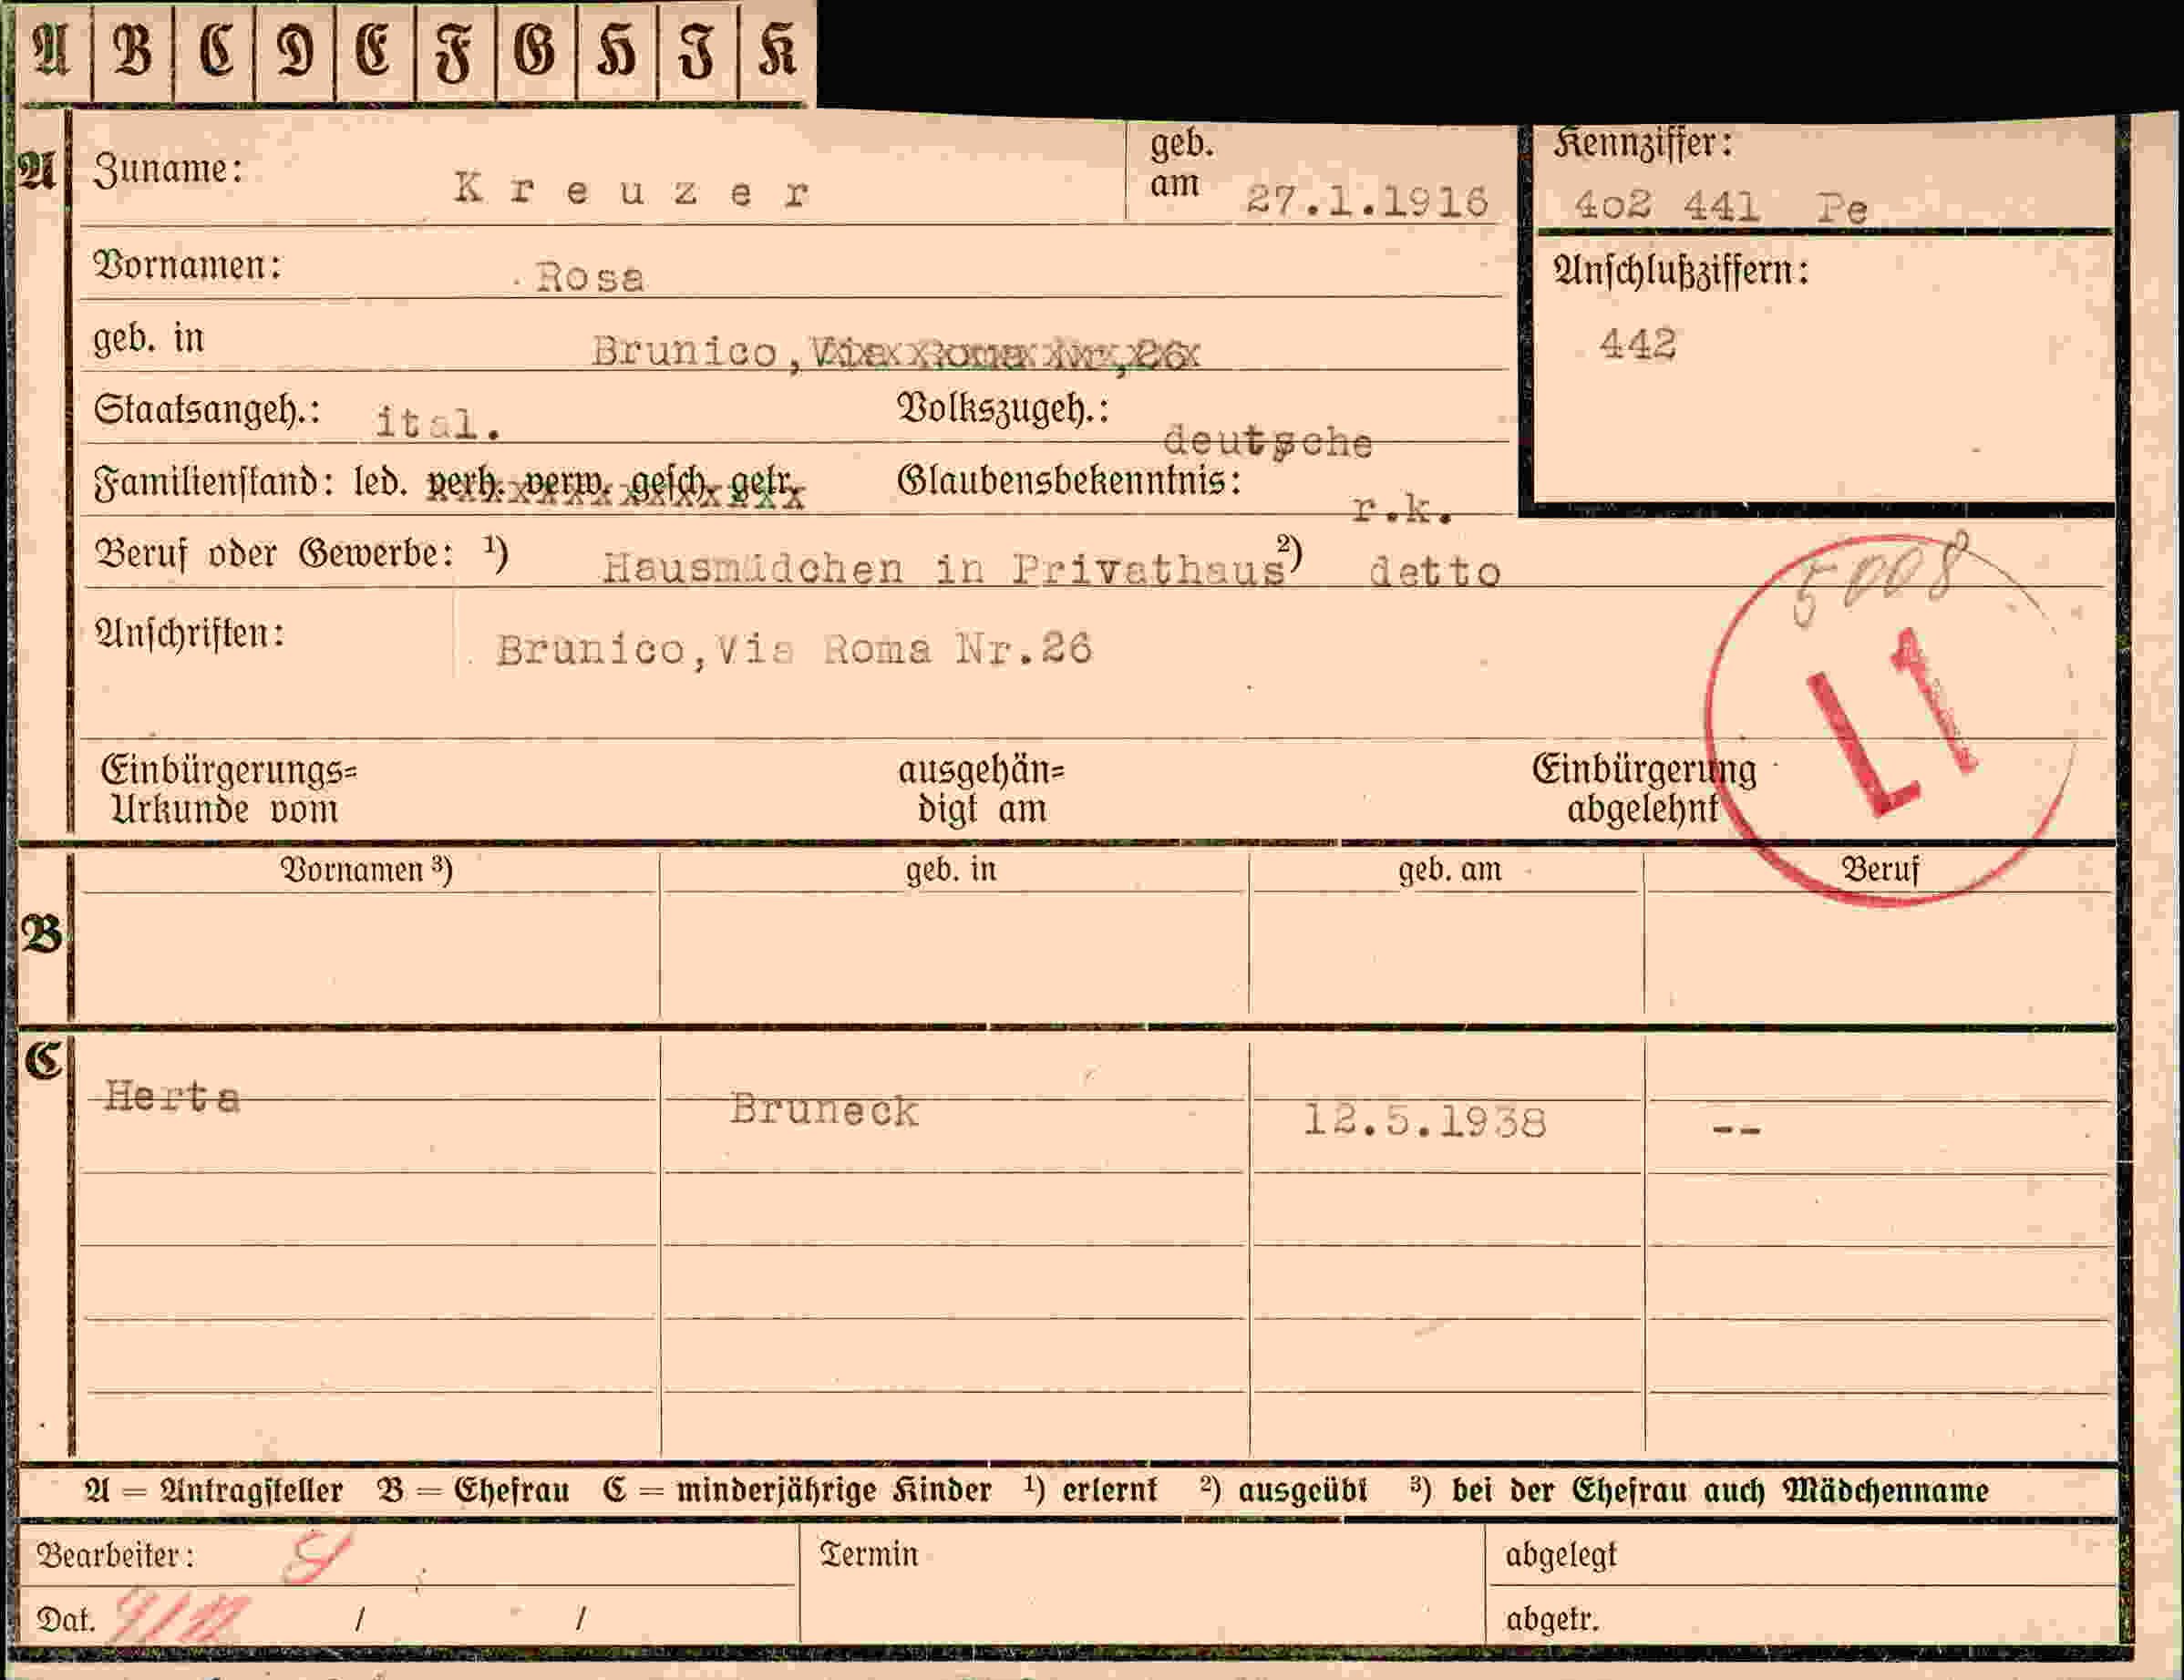Screen dimensions: 2184x1680
Task: Click the Volkszugeh. value 'deutsche'
Action: coord(1267,441)
